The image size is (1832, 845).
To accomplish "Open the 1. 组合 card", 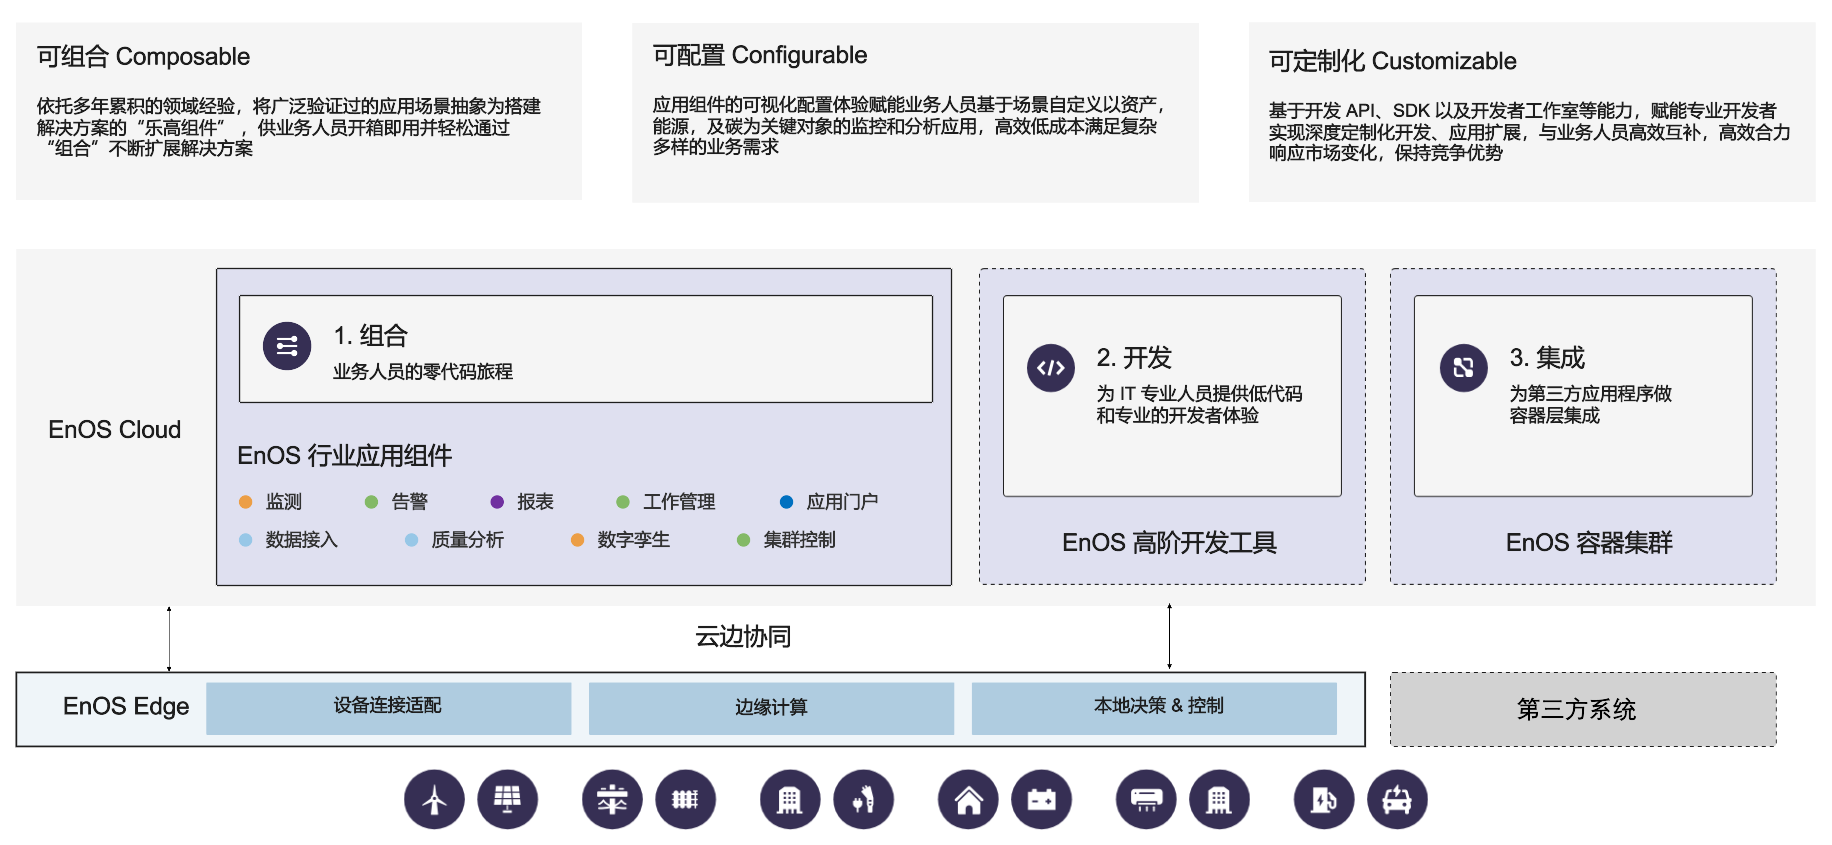I will 586,349.
